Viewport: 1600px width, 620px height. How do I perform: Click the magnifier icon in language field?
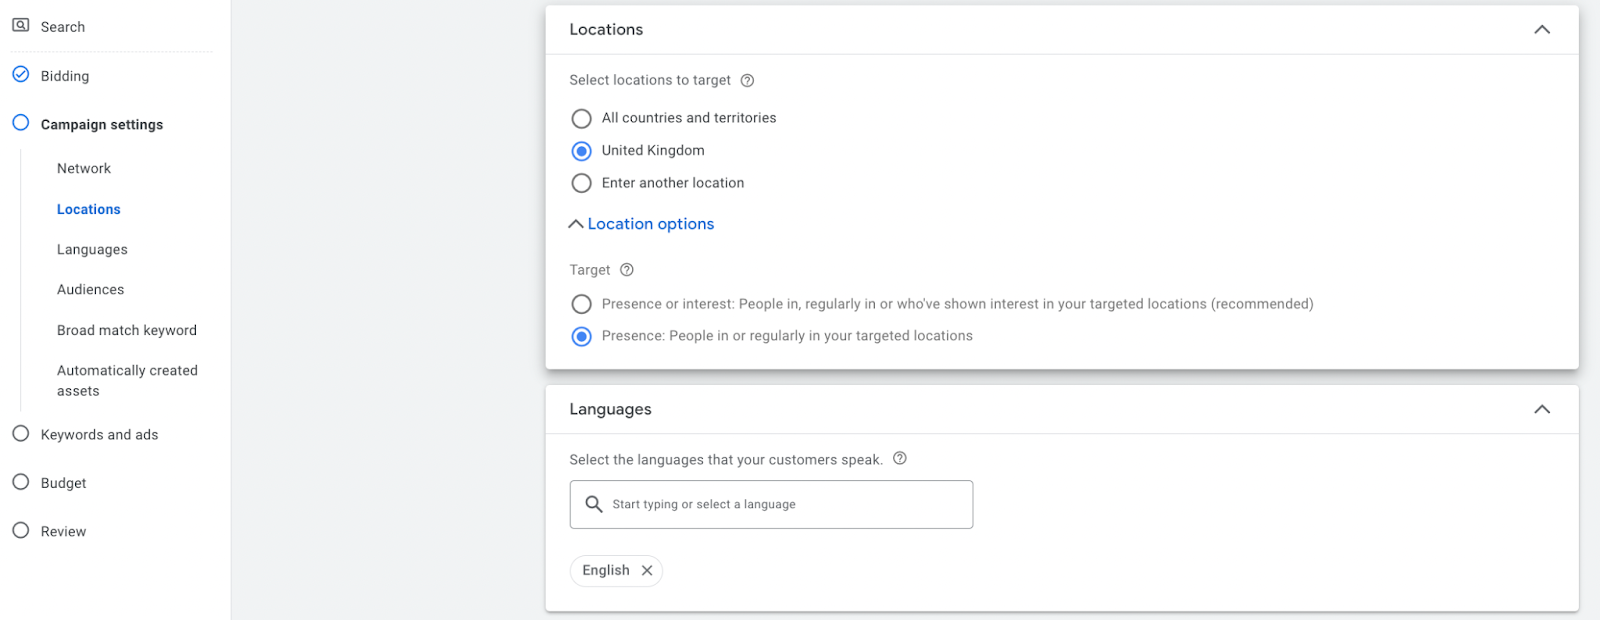point(594,504)
